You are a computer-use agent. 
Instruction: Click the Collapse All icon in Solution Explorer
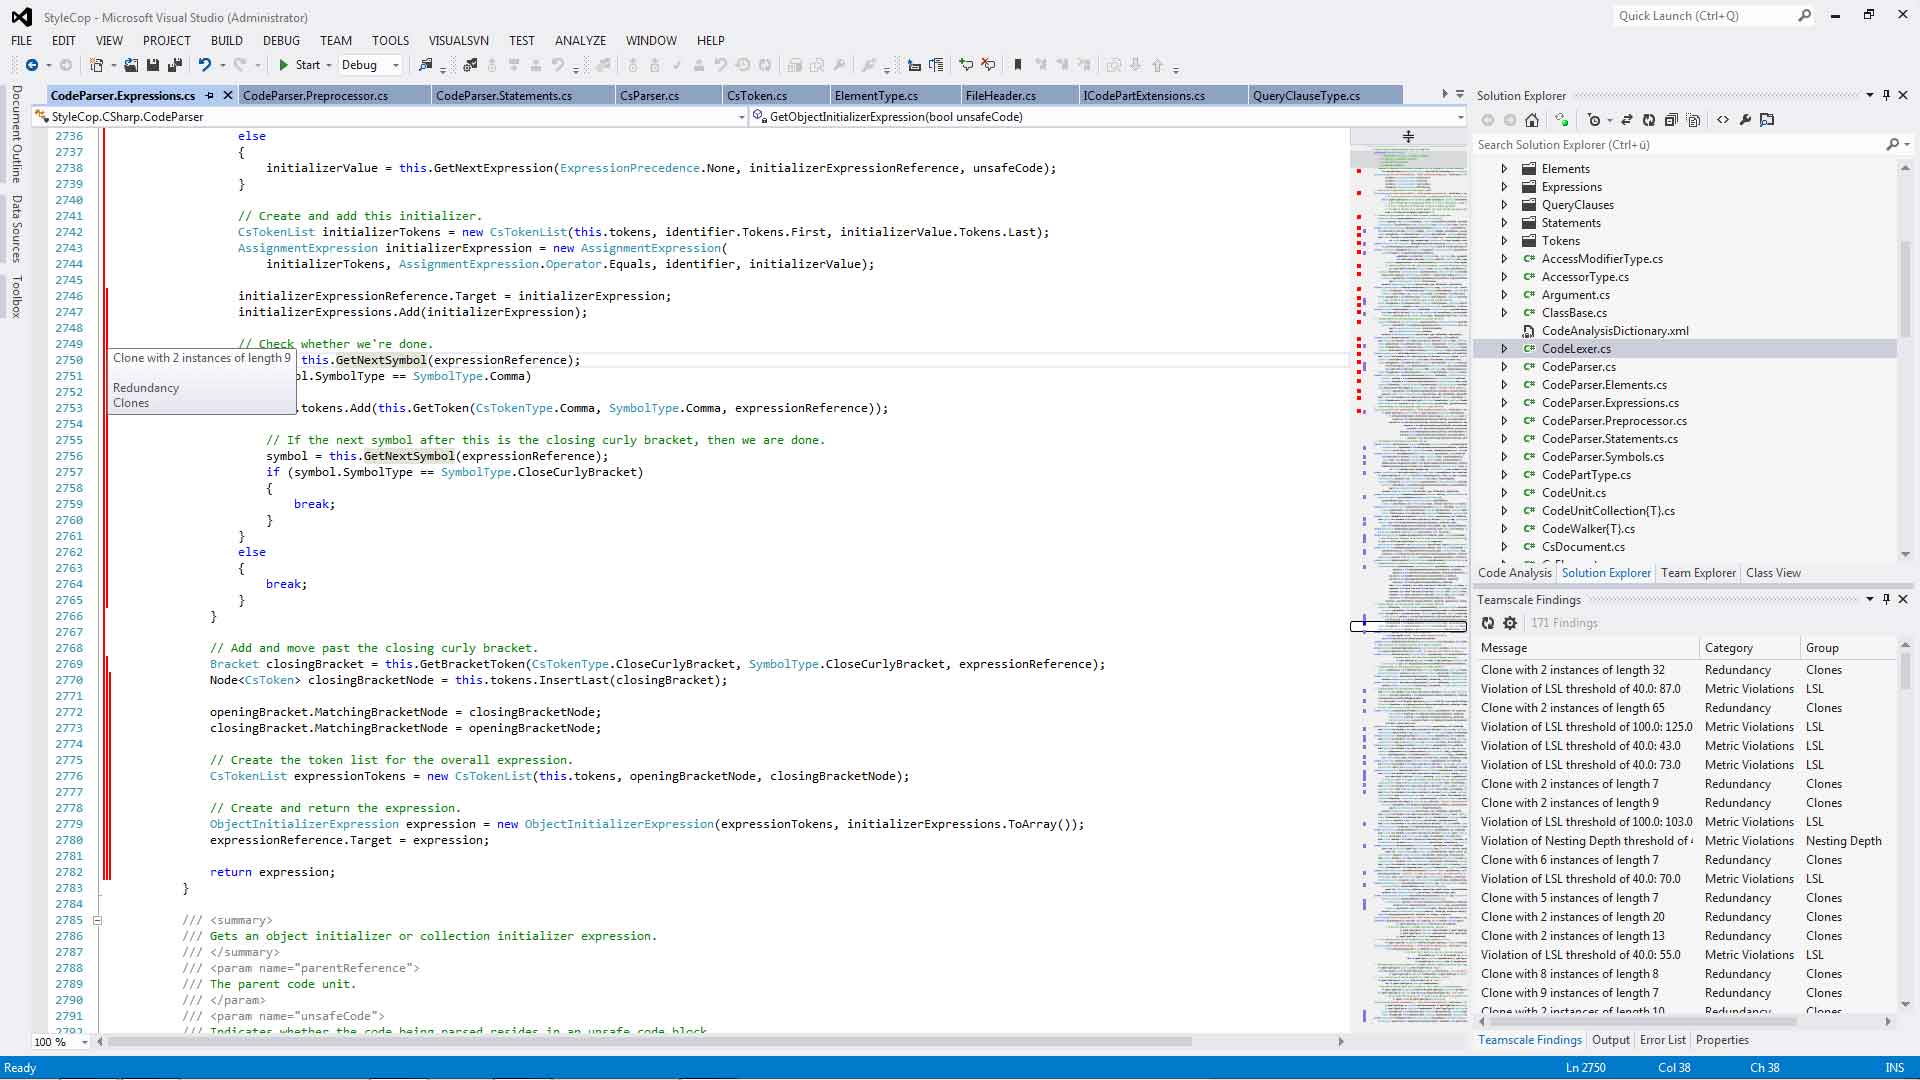tap(1671, 120)
